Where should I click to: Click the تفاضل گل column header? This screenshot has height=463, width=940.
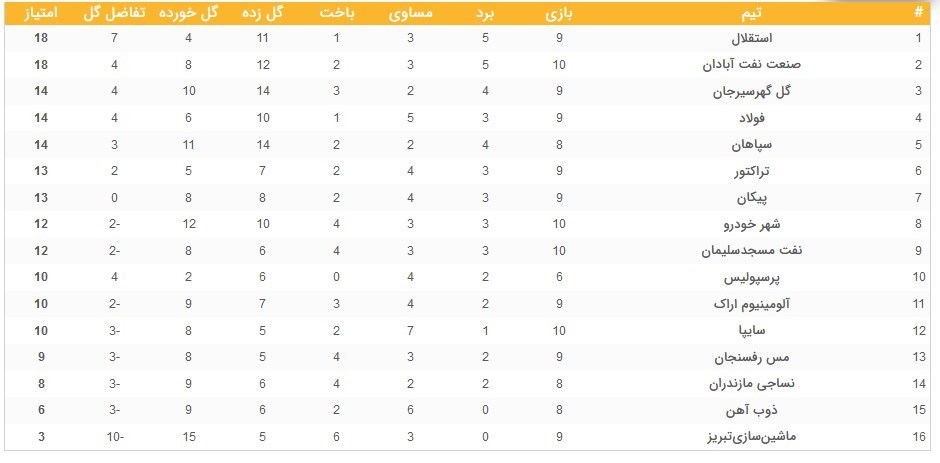(x=115, y=13)
